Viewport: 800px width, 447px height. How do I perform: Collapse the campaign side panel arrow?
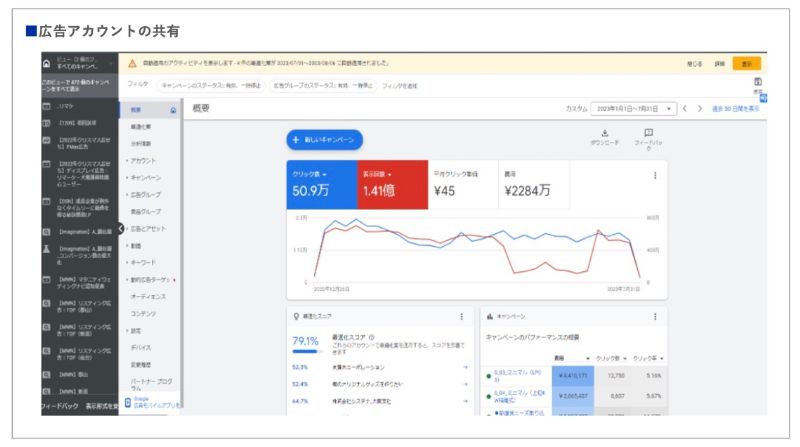pyautogui.click(x=121, y=229)
